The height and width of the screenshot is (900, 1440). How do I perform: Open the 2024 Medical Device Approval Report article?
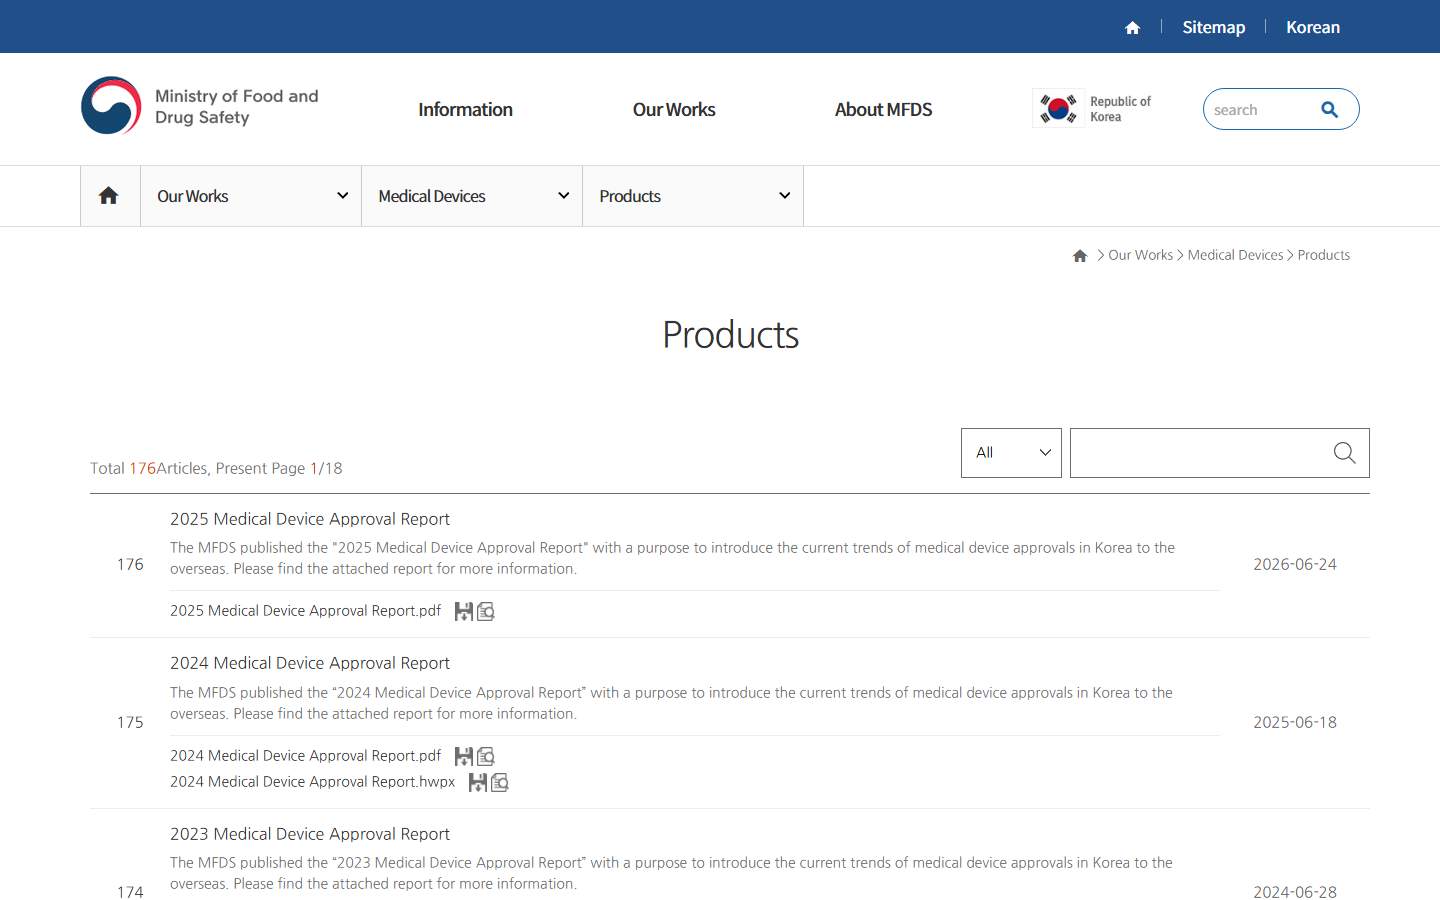(x=310, y=663)
